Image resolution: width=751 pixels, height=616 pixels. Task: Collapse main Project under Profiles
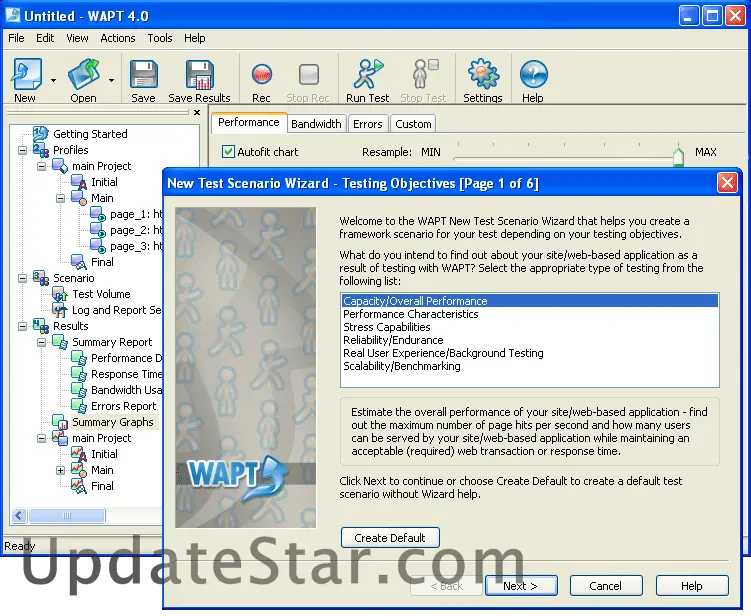(x=41, y=166)
